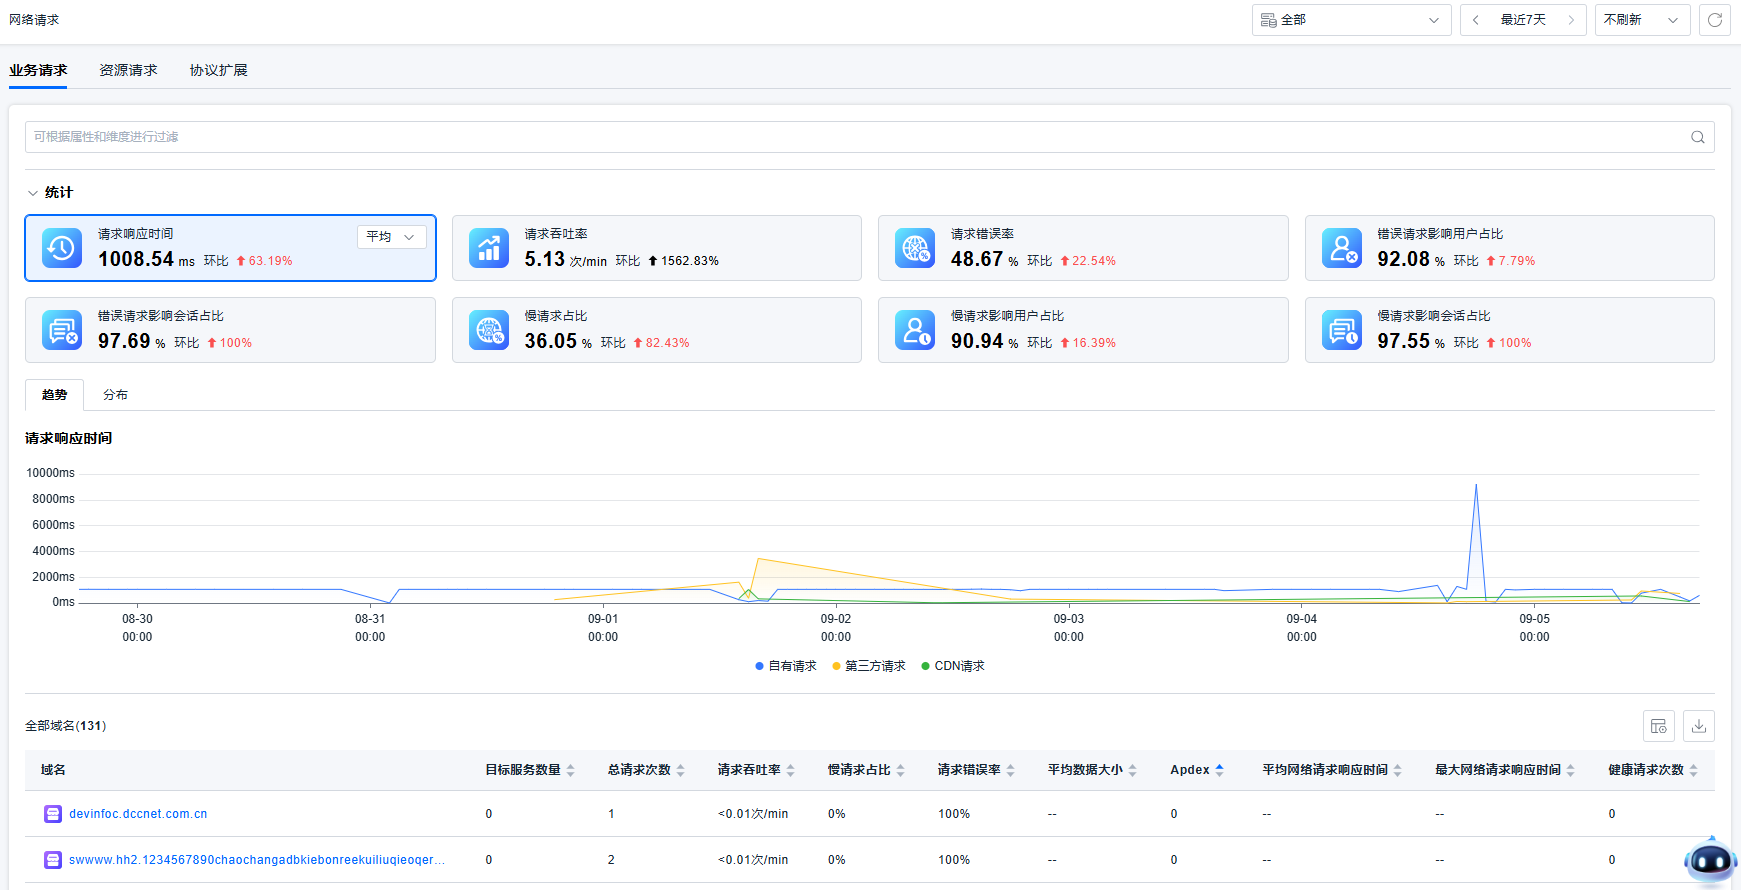Image resolution: width=1741 pixels, height=890 pixels.
Task: Click the download export icon
Action: tap(1698, 726)
